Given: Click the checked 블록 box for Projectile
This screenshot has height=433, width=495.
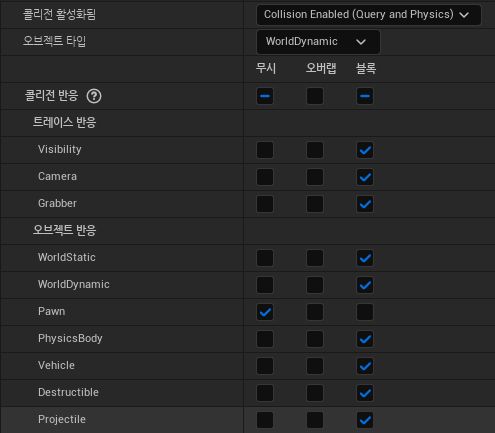Looking at the screenshot, I should [x=365, y=420].
